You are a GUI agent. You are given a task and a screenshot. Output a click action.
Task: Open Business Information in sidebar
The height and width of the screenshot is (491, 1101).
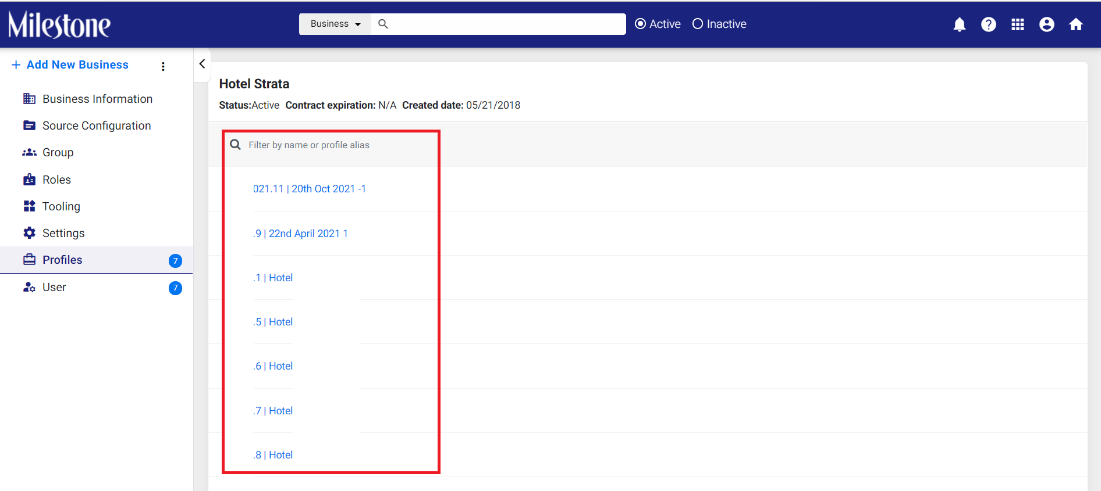(96, 99)
